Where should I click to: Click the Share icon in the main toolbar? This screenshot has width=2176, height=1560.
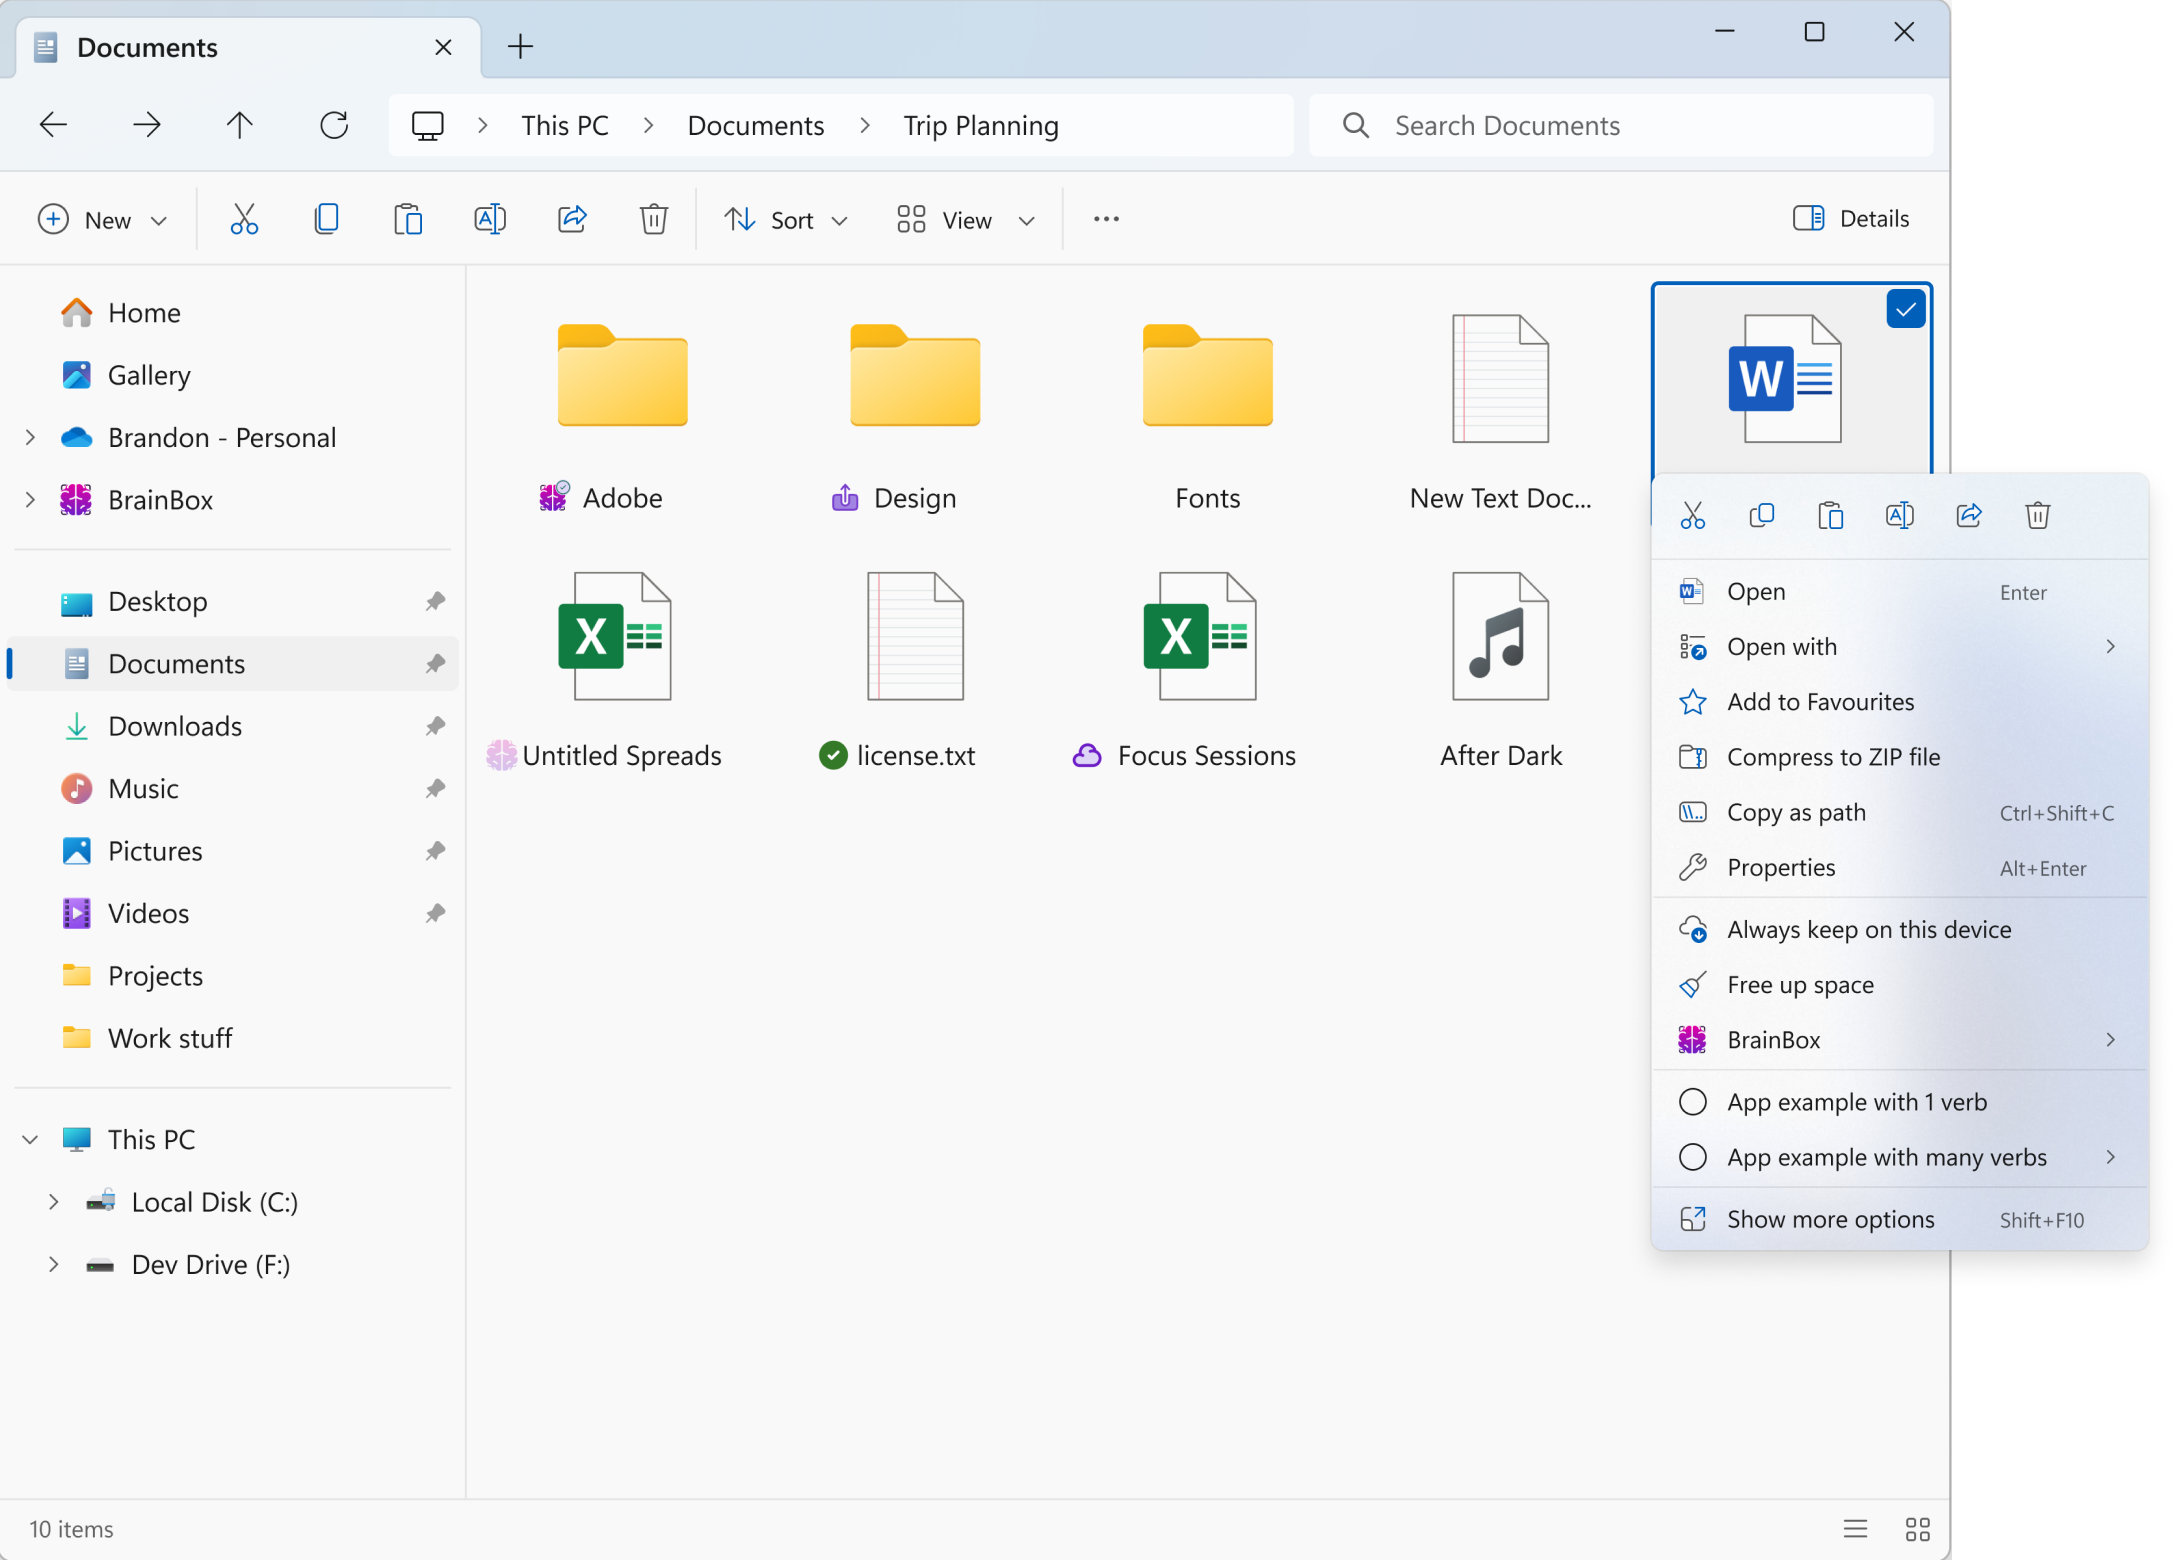pyautogui.click(x=572, y=219)
